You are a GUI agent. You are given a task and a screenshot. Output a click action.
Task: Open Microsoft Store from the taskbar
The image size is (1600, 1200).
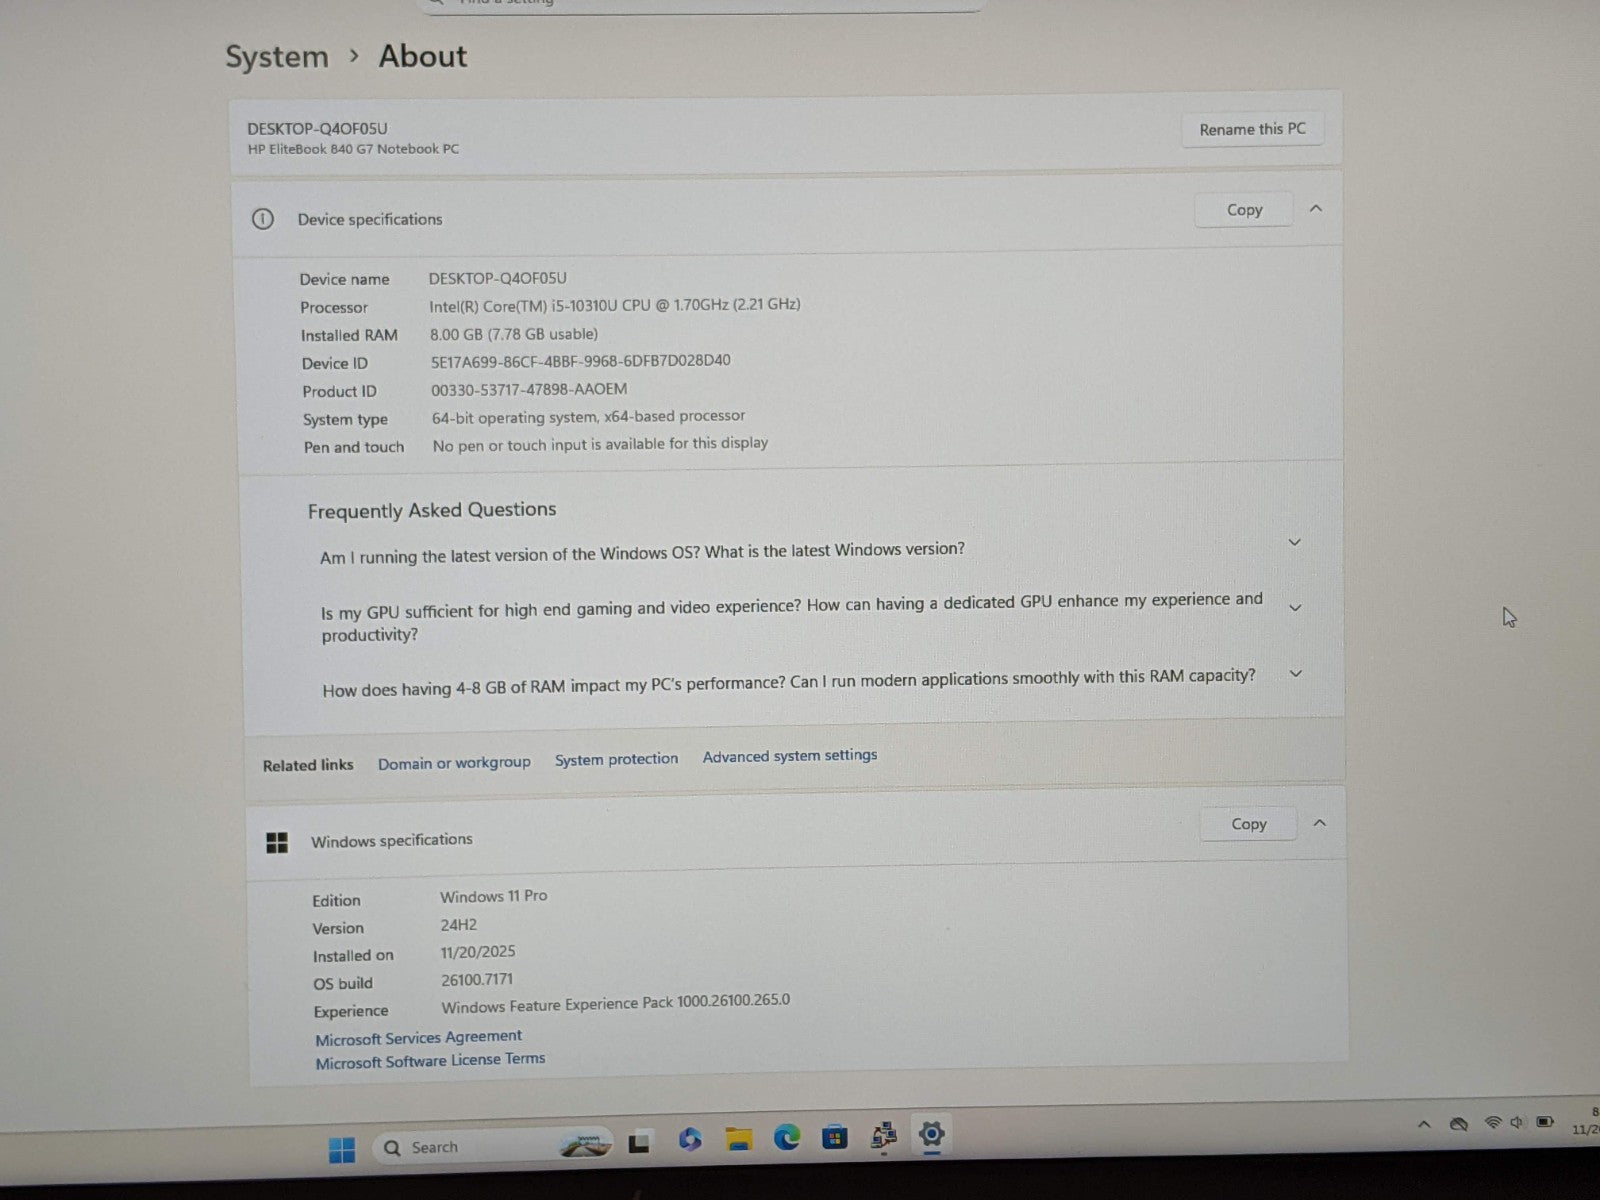[834, 1137]
